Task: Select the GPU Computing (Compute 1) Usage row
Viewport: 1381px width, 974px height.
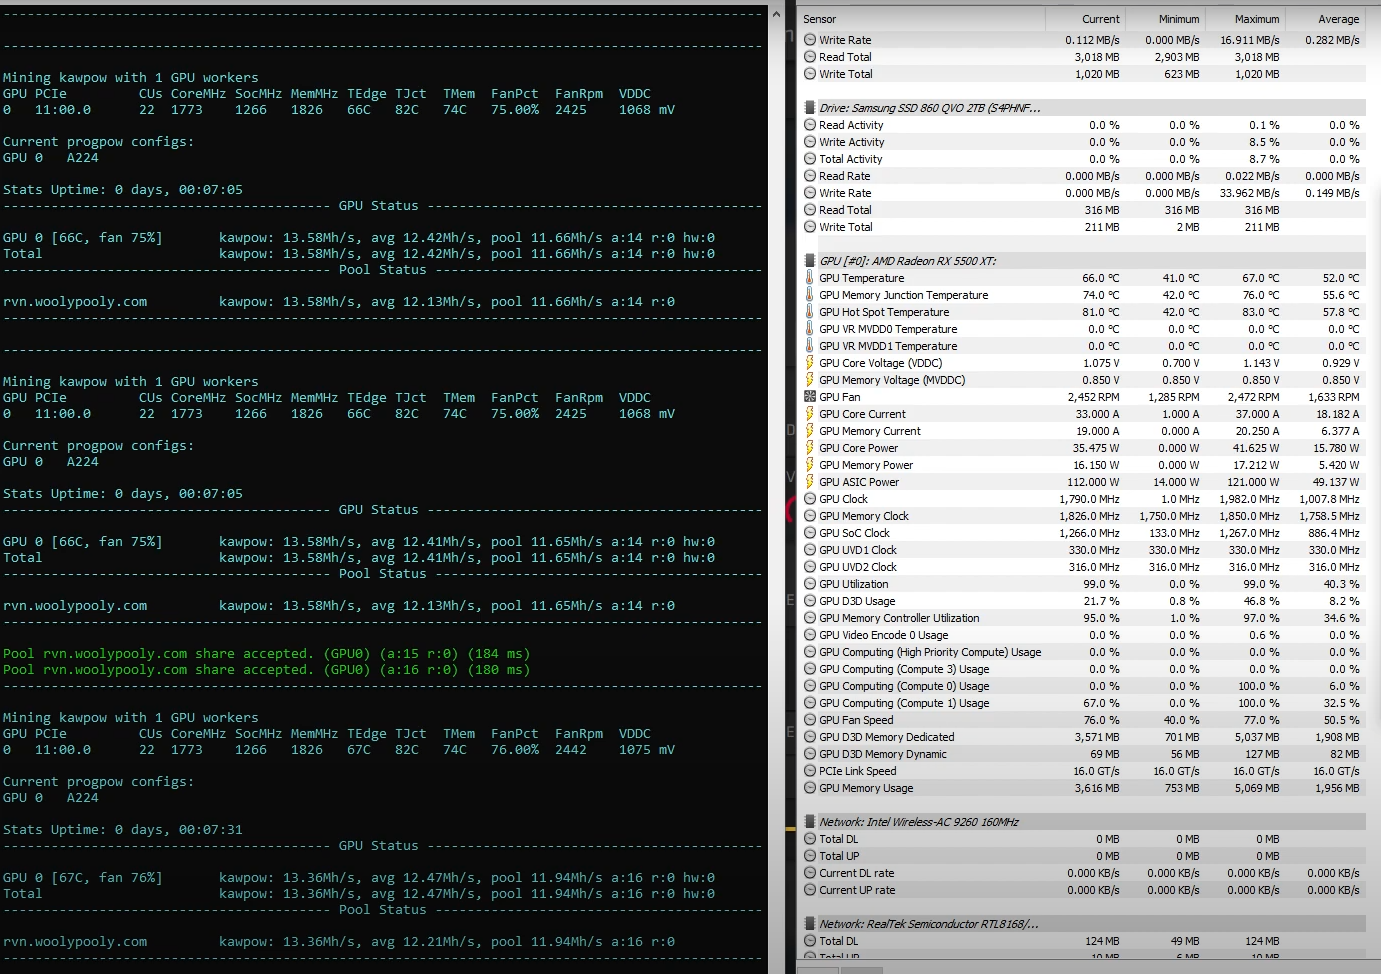Action: pyautogui.click(x=1083, y=703)
